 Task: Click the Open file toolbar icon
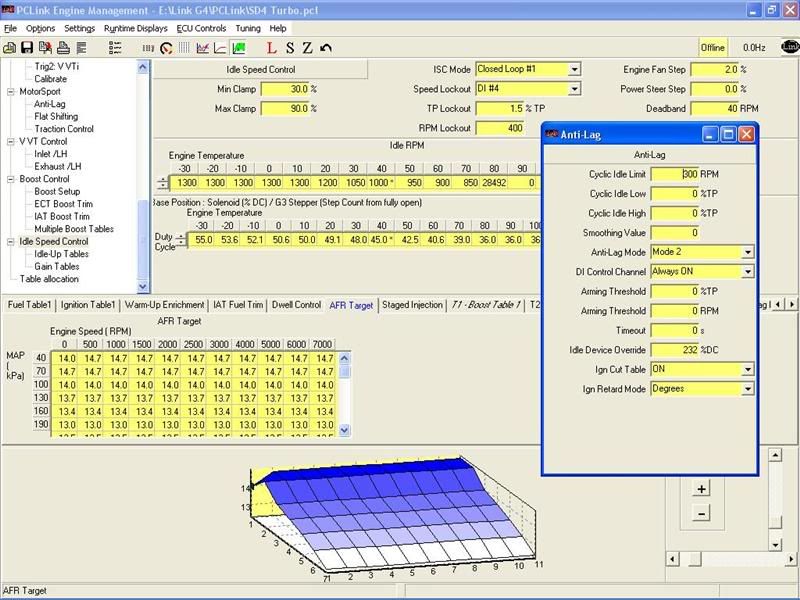pyautogui.click(x=10, y=48)
